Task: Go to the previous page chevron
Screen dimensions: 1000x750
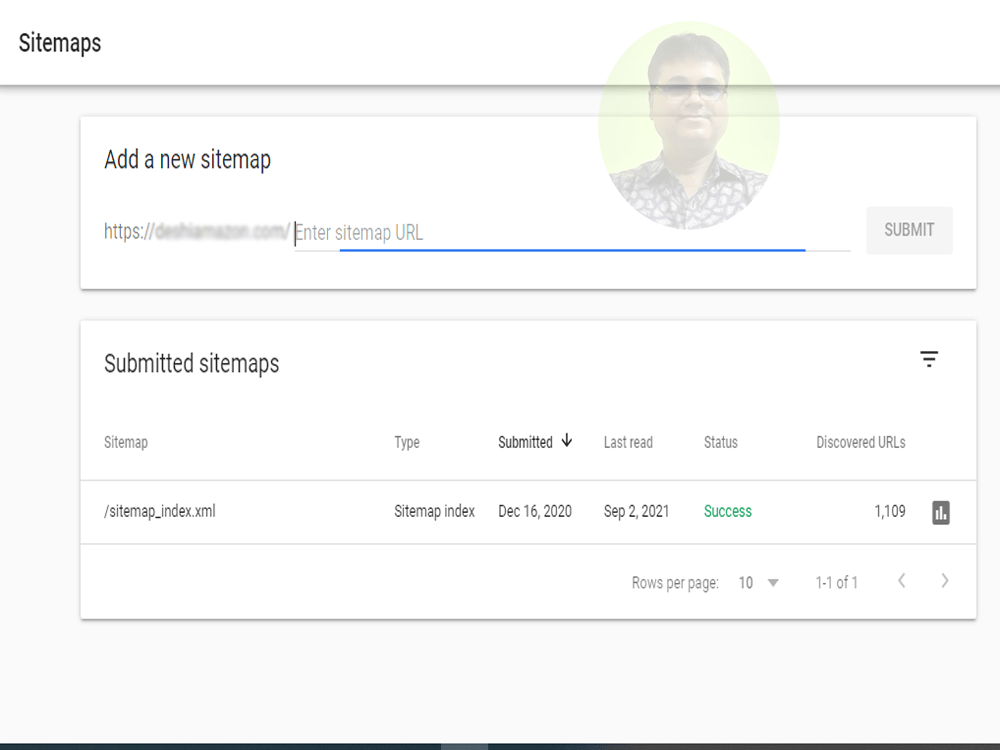Action: pyautogui.click(x=901, y=581)
